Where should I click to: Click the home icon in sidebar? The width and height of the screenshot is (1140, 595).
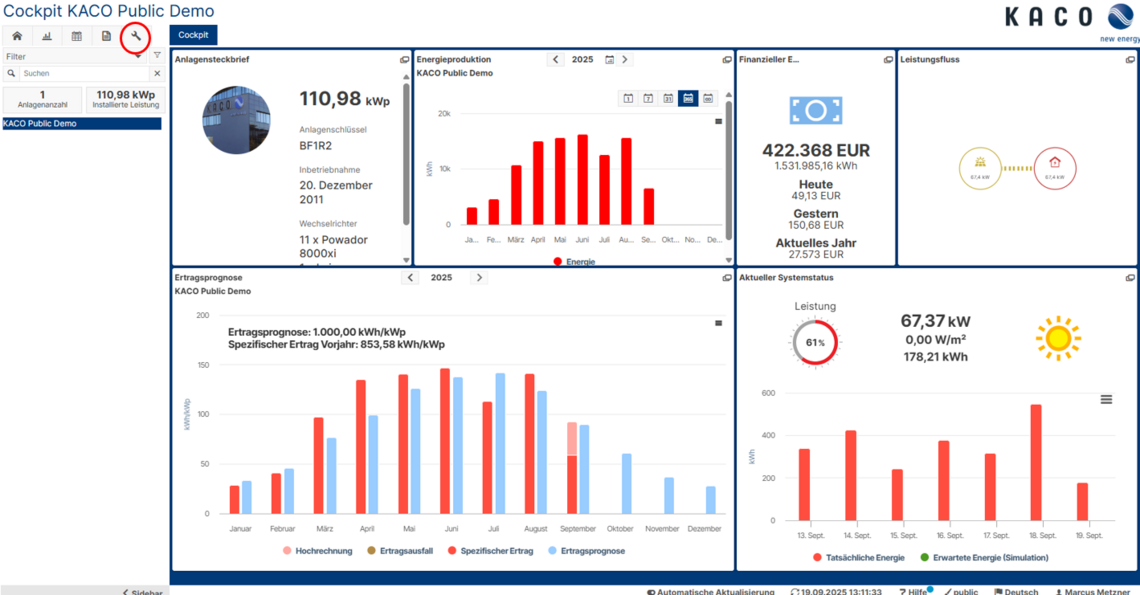click(17, 37)
